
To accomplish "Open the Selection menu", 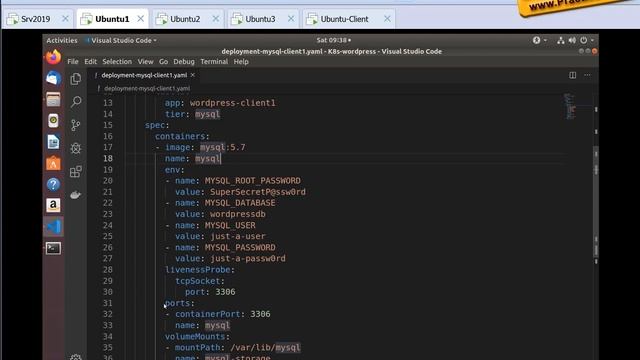I will [117, 62].
